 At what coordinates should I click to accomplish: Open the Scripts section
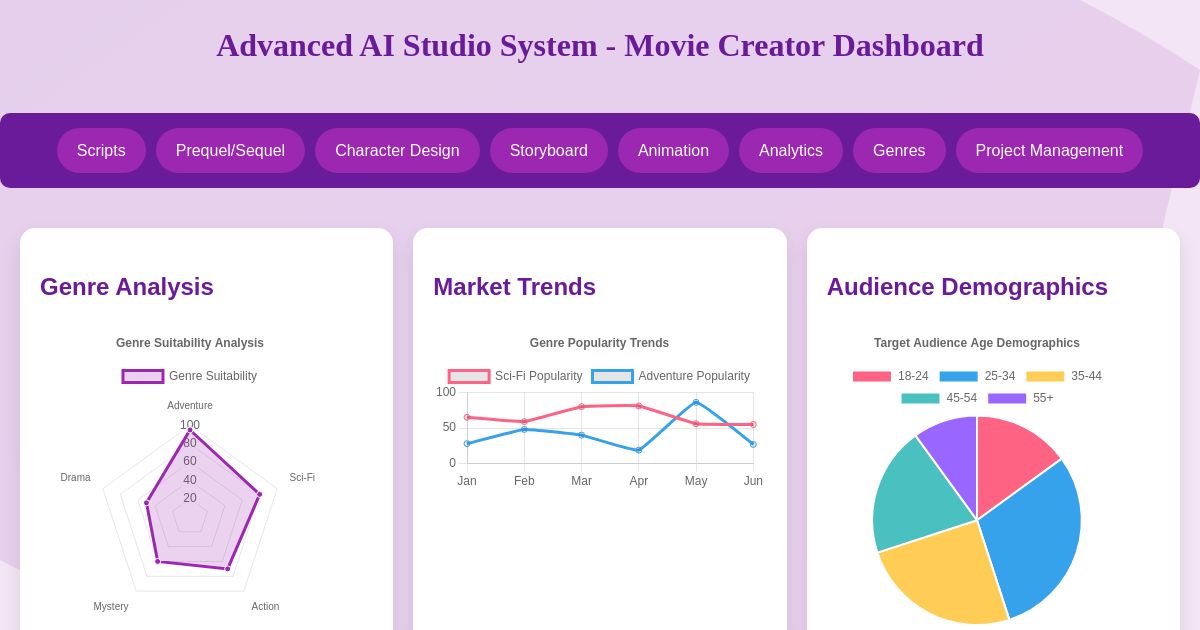tap(101, 150)
